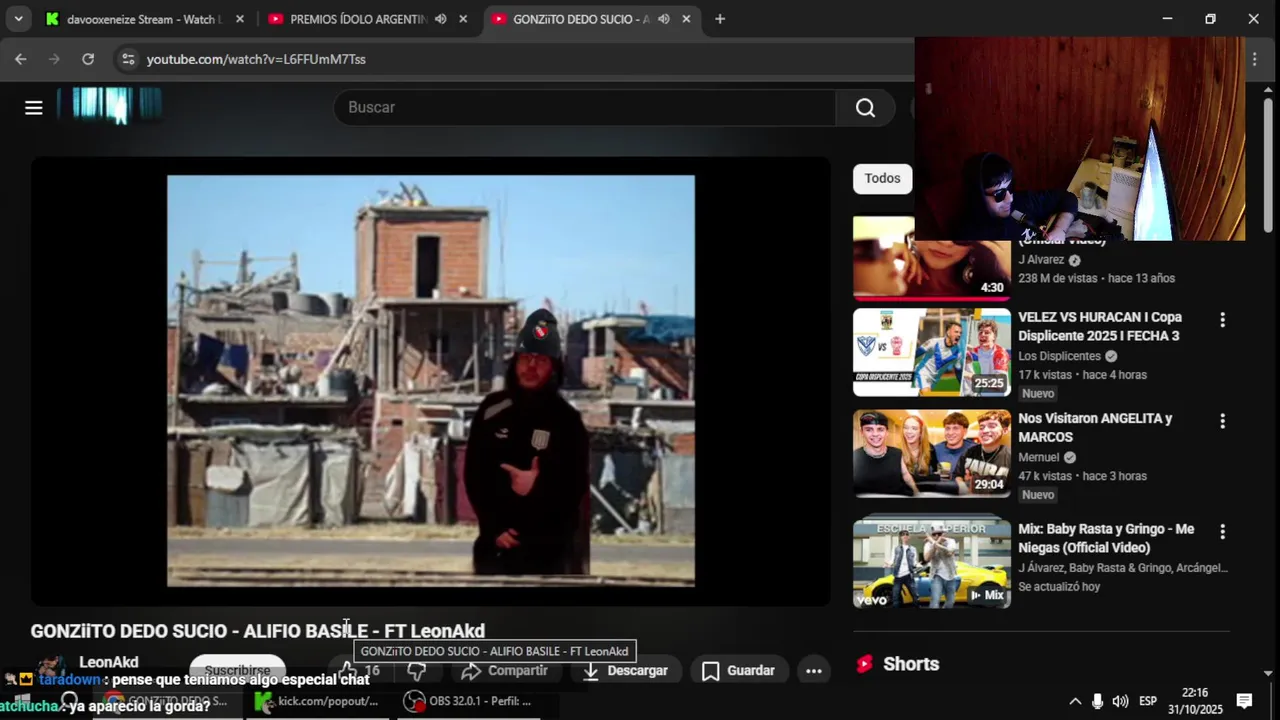
Task: Open the VELEZ VS HURACAN thumbnail
Action: click(x=931, y=352)
